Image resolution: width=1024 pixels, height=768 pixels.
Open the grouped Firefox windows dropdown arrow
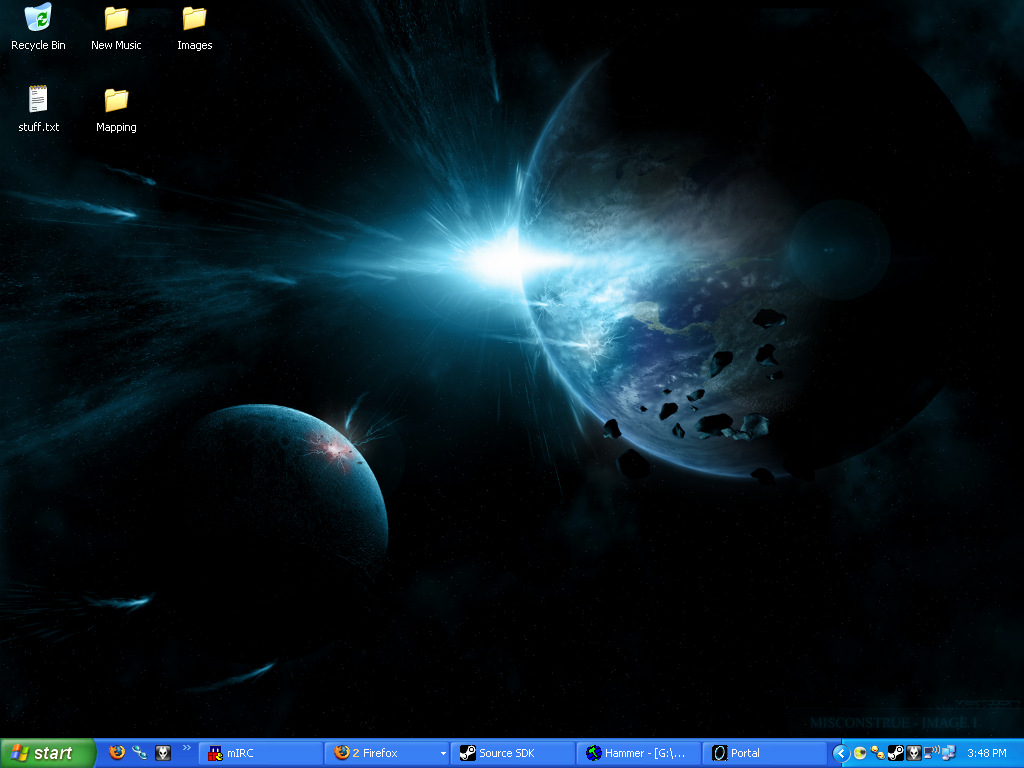443,754
